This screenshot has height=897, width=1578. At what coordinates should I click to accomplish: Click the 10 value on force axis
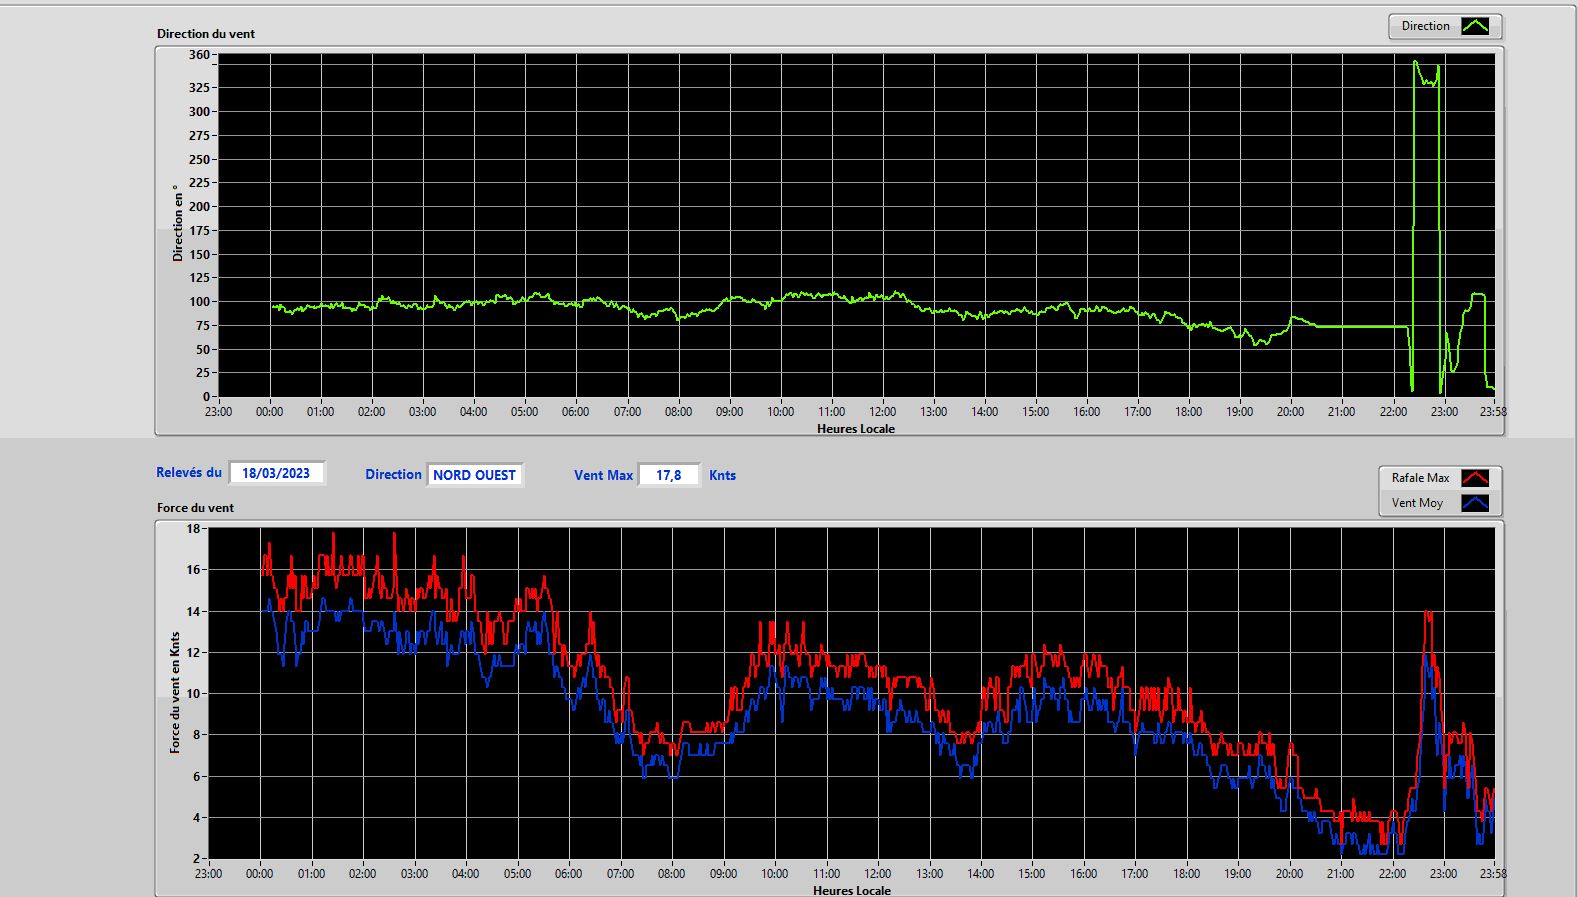pyautogui.click(x=193, y=694)
